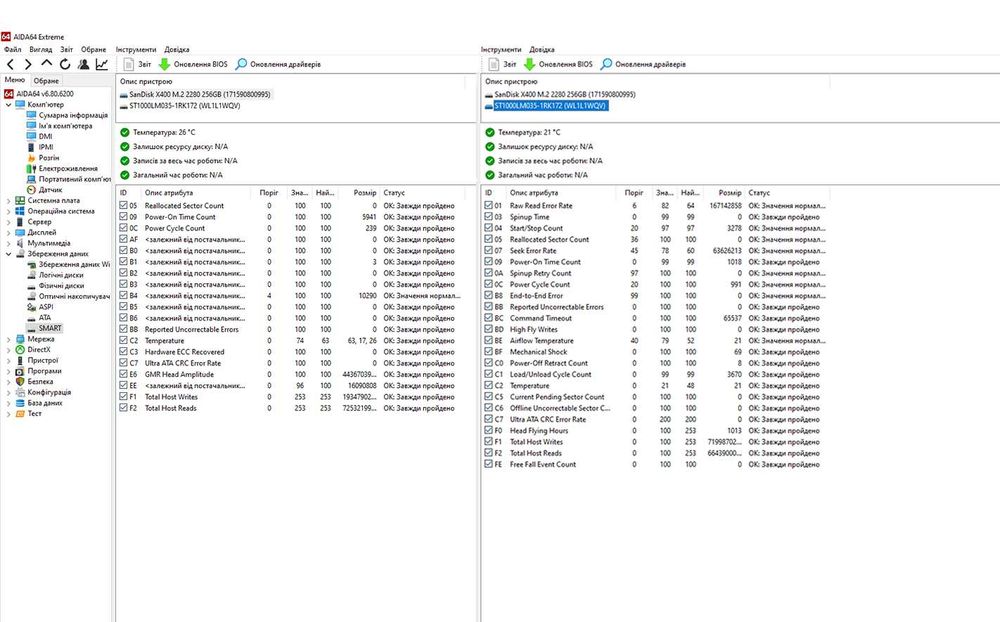Image resolution: width=1000 pixels, height=622 pixels.
Task: Go back with the left arrow icon
Action: pos(10,64)
